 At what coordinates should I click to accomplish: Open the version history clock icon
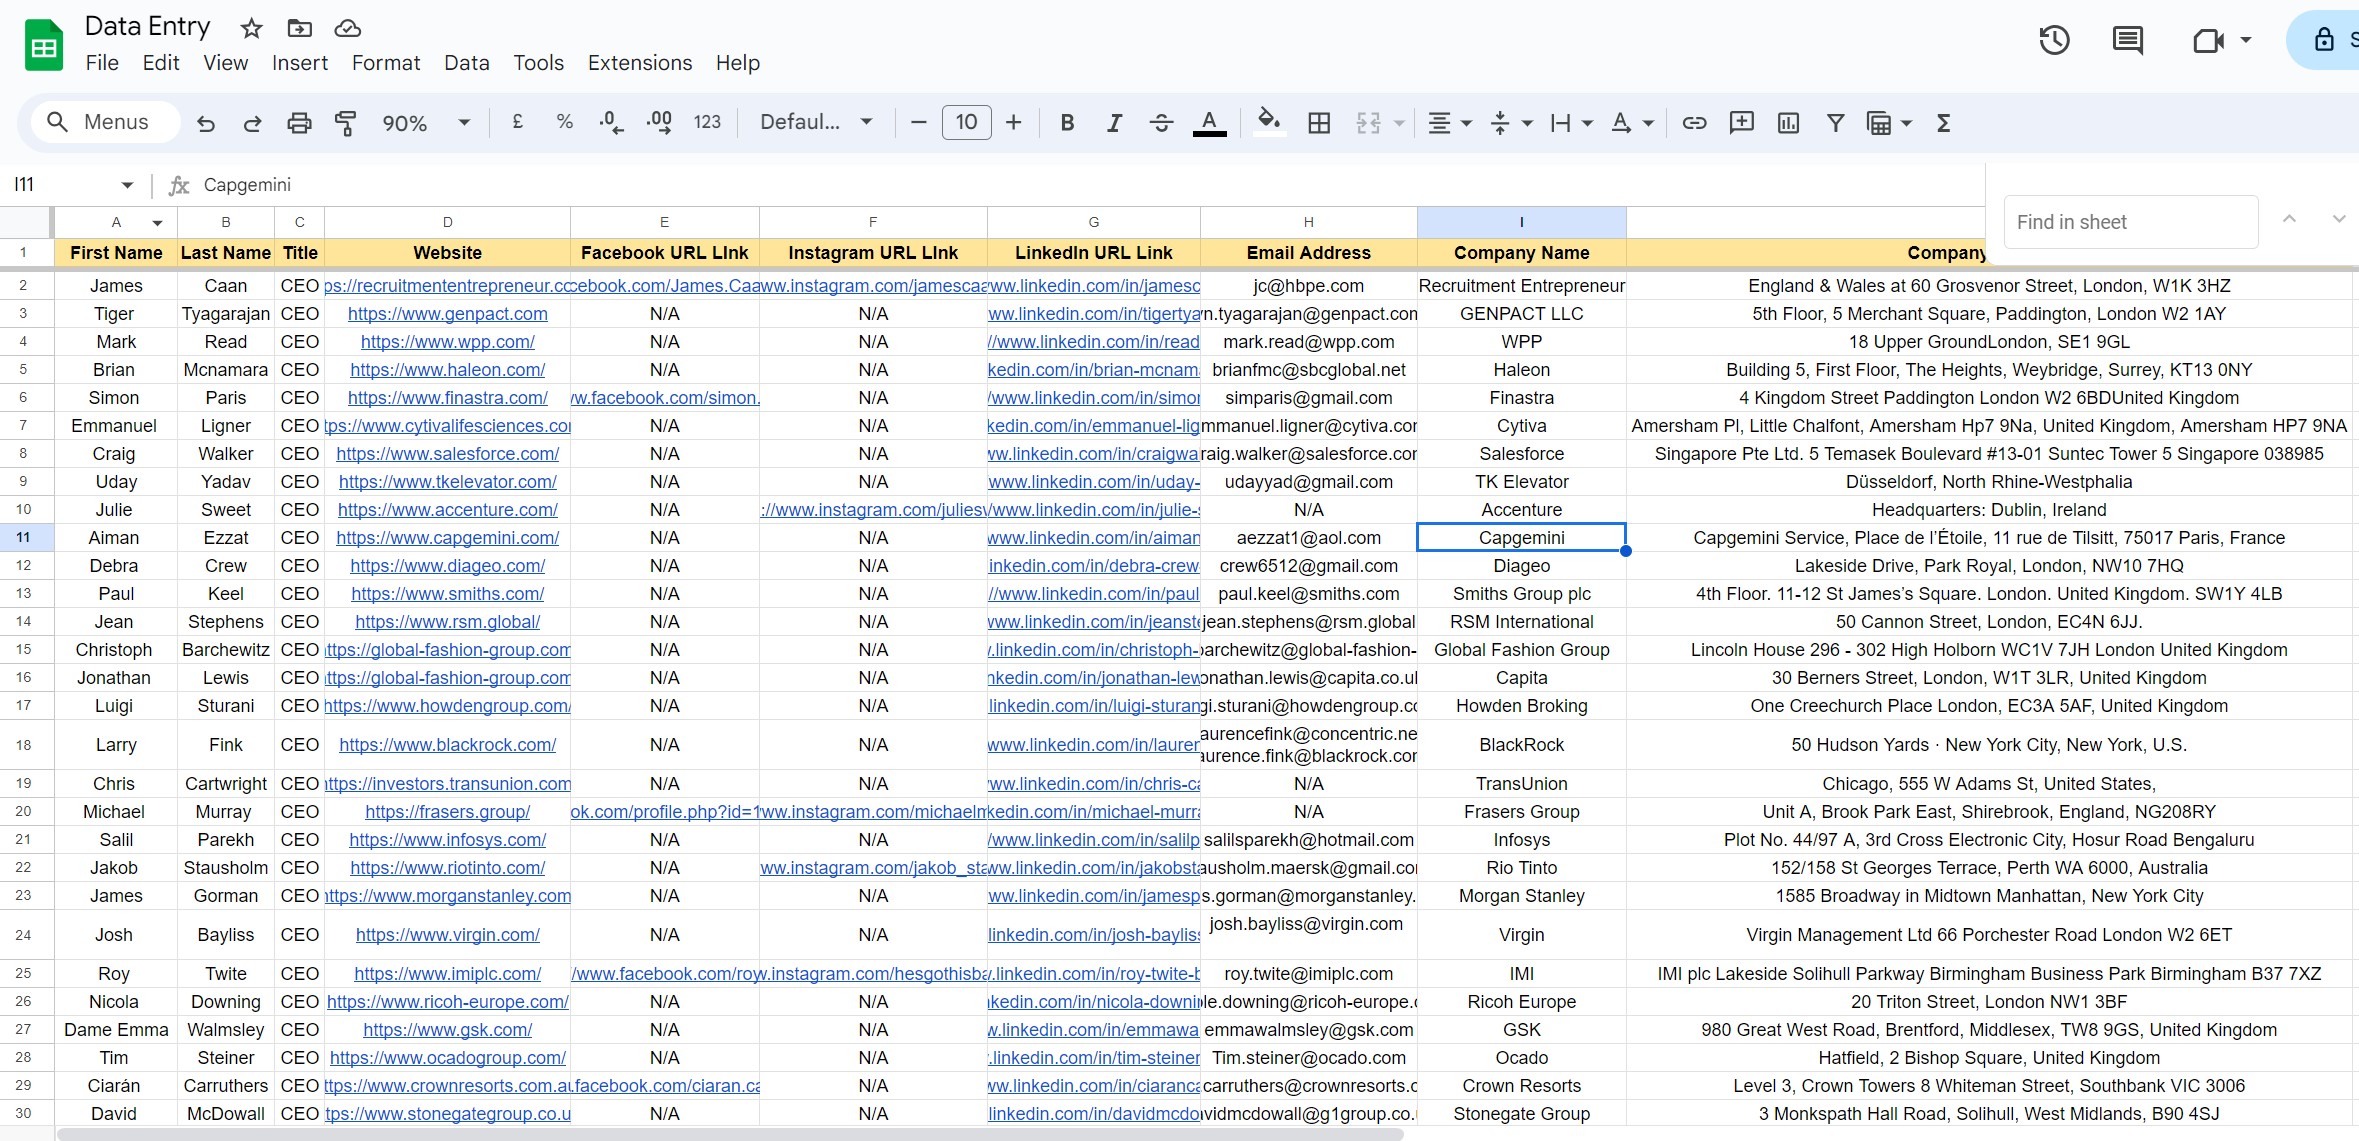(x=2054, y=40)
